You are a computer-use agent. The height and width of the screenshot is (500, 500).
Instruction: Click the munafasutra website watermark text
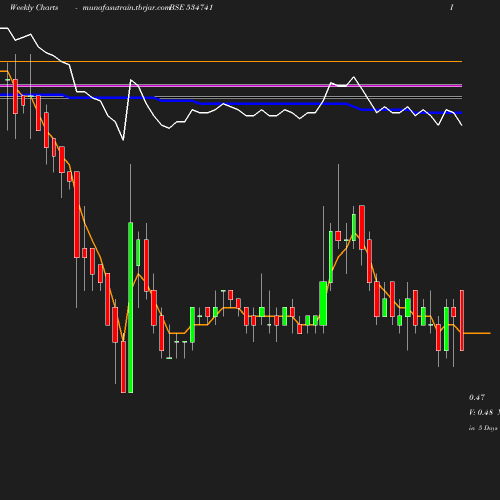[126, 8]
